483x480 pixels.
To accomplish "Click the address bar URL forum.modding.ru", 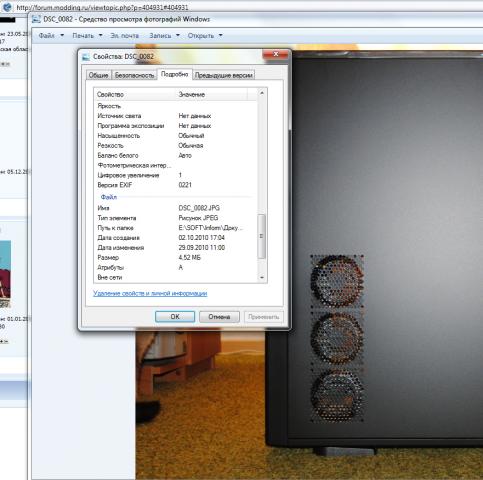I will click(x=102, y=7).
